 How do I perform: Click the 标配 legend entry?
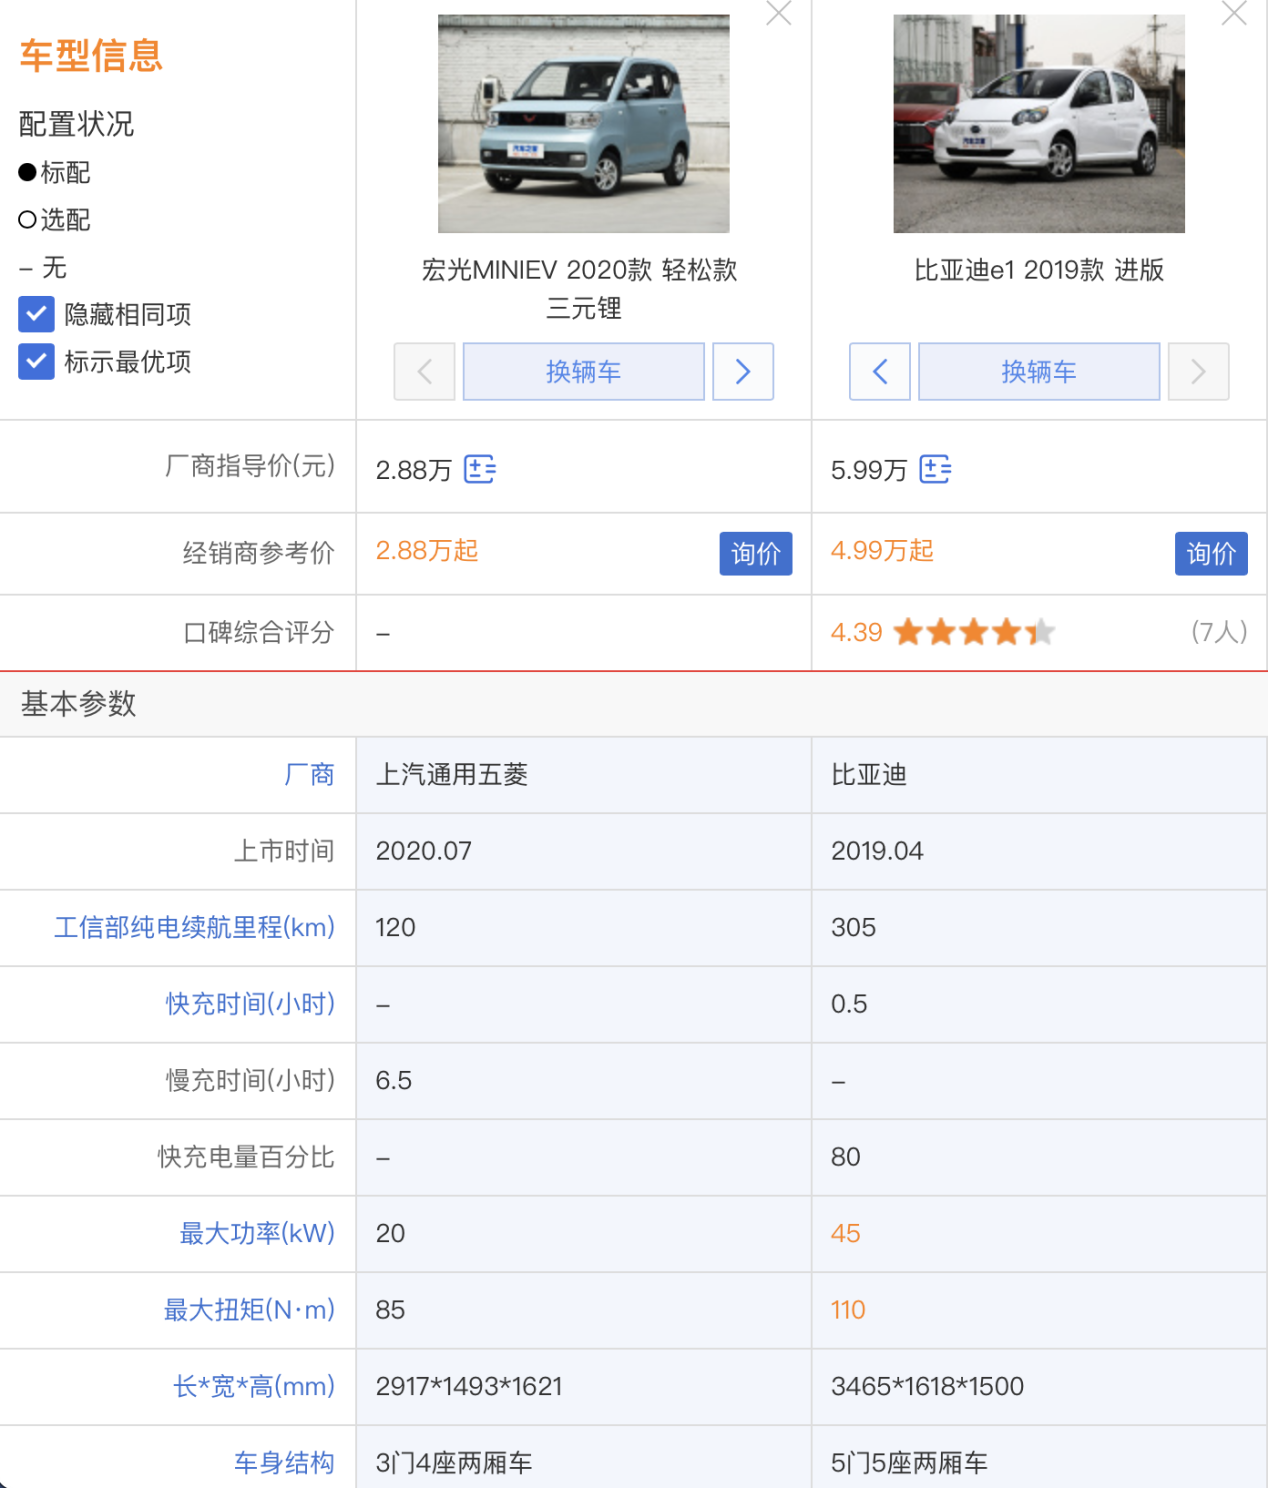[55, 172]
